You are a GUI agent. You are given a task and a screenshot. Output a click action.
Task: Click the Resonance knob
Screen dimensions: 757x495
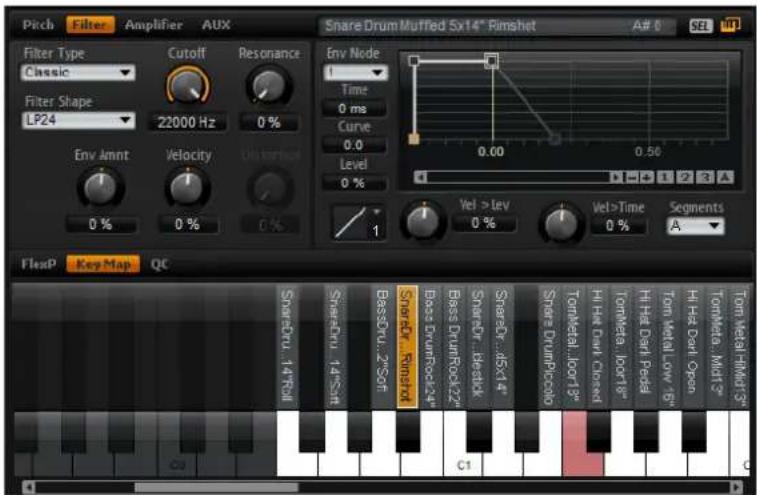(269, 85)
